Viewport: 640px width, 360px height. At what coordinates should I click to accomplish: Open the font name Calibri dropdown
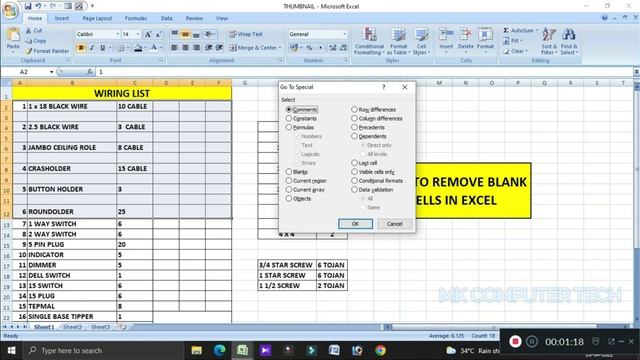point(118,34)
